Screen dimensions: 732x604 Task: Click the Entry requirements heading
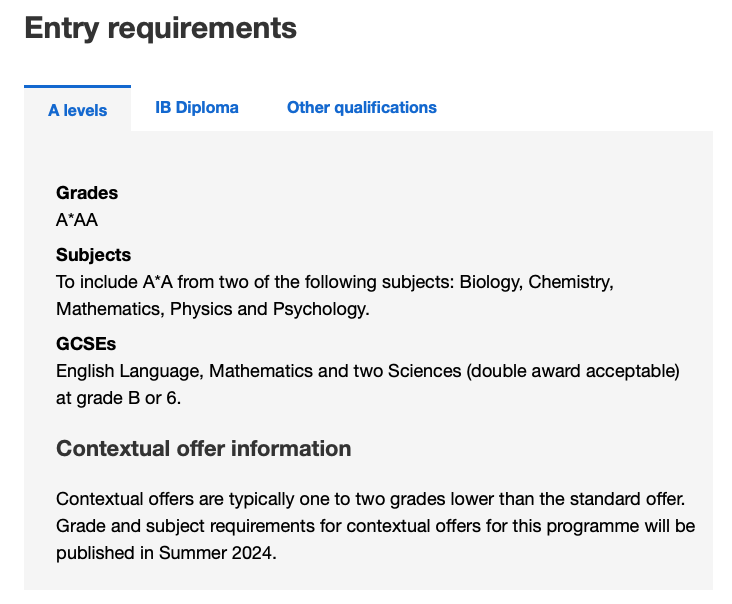pos(160,28)
